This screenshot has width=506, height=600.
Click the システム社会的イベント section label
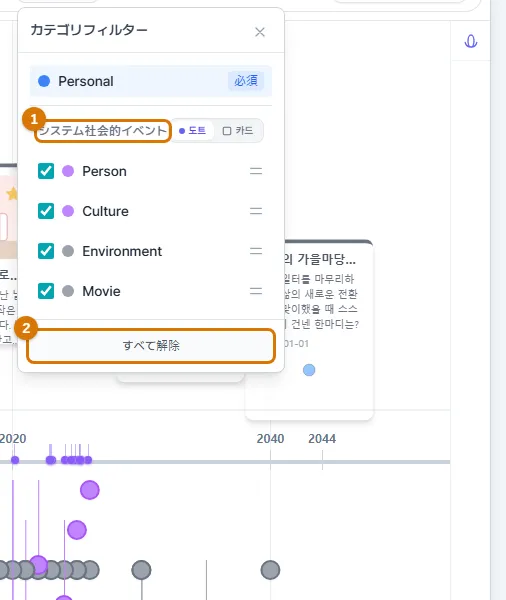[x=103, y=131]
